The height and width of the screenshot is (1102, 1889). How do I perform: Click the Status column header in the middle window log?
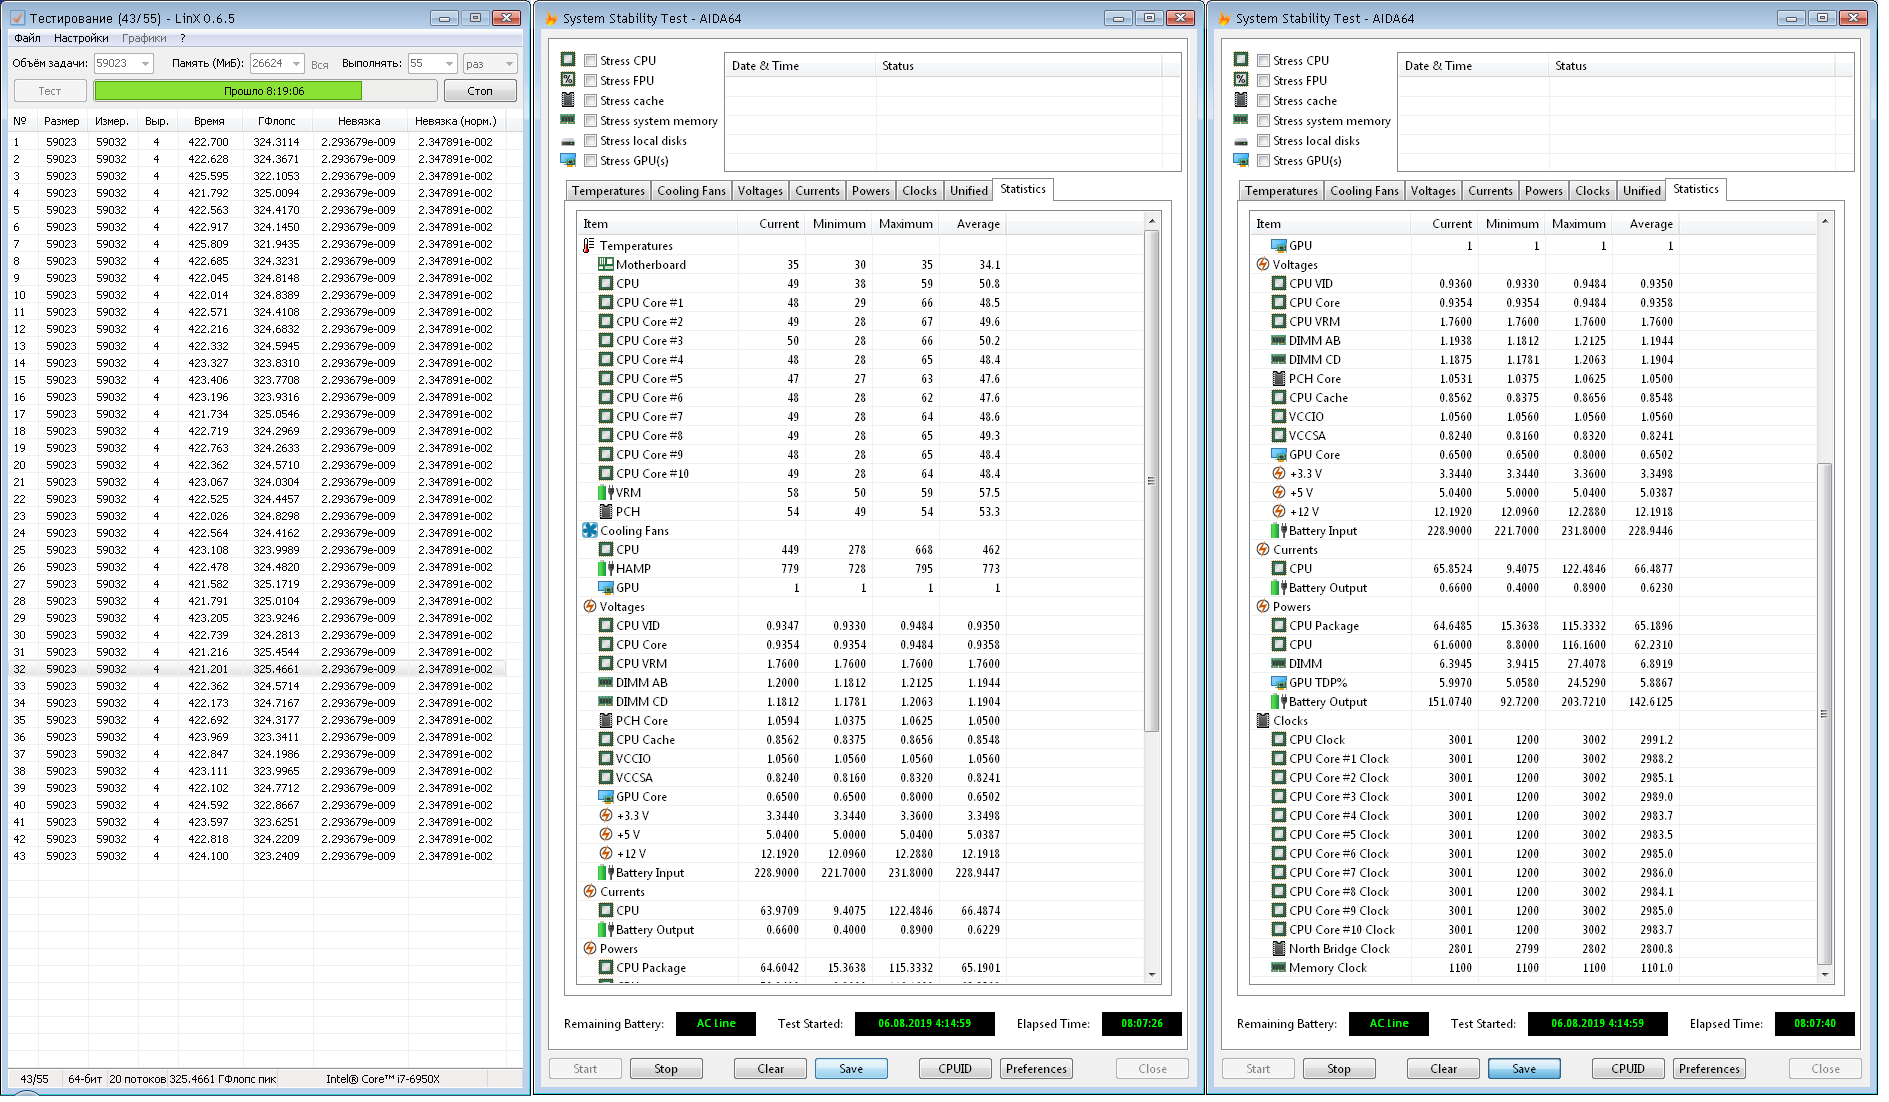tap(1018, 66)
